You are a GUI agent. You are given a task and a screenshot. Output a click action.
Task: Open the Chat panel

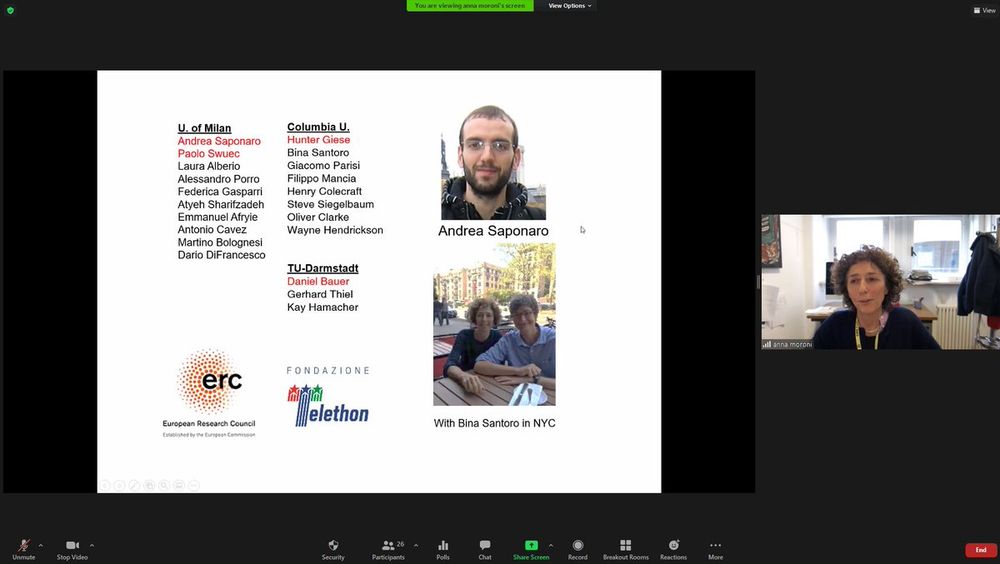[485, 549]
